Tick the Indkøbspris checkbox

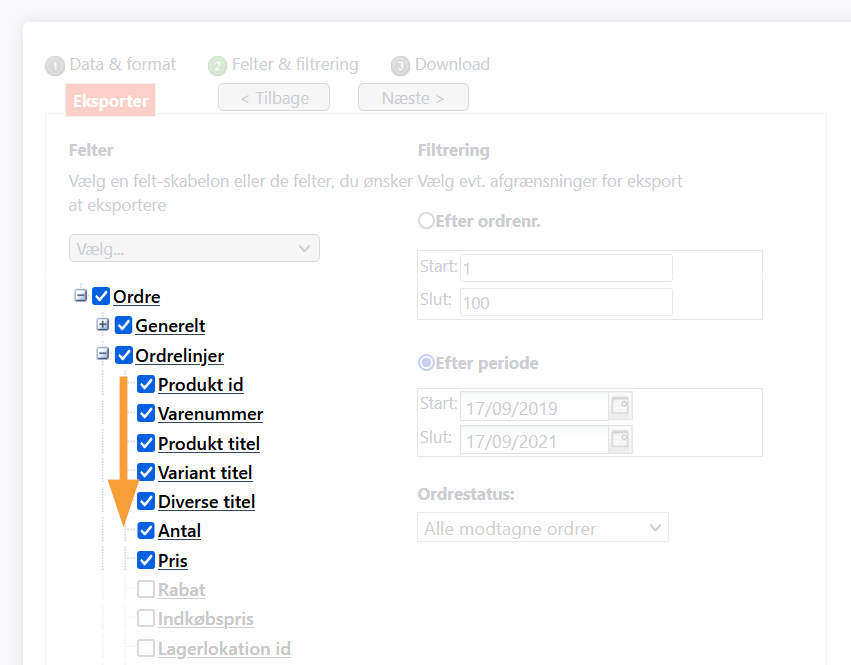(x=146, y=618)
